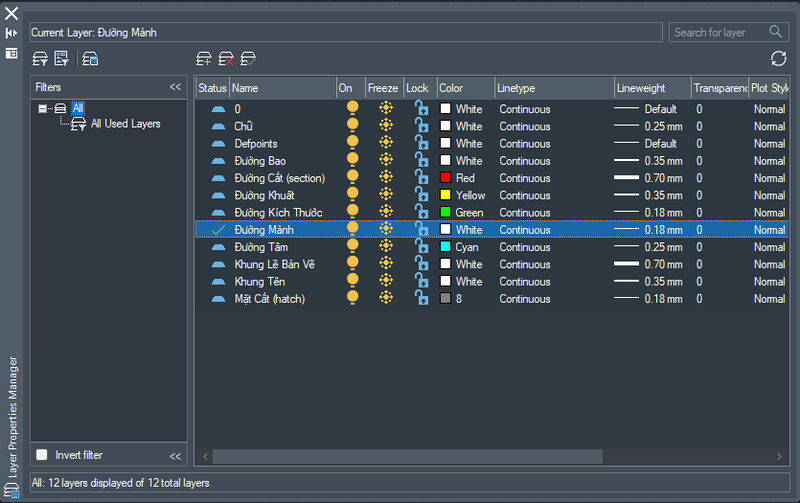Turn off the Mặt Cắt (hatch) layer
This screenshot has width=800, height=503.
(353, 298)
